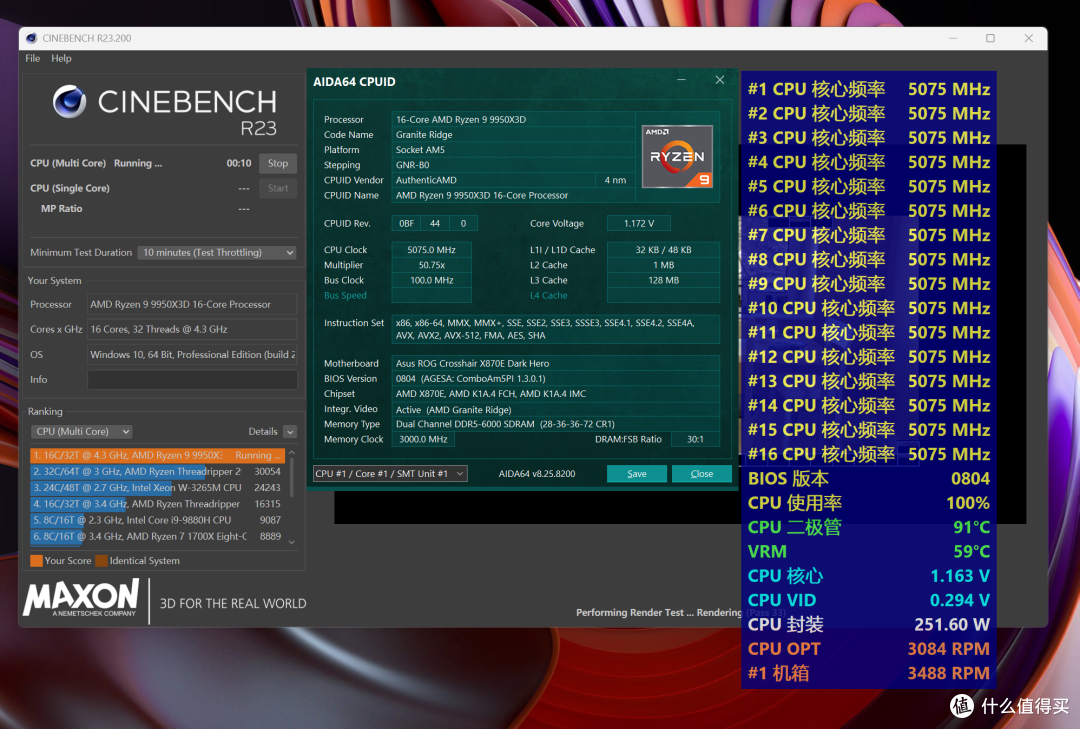Click the Cinebench app icon in title bar
This screenshot has height=729, width=1080.
click(31, 38)
